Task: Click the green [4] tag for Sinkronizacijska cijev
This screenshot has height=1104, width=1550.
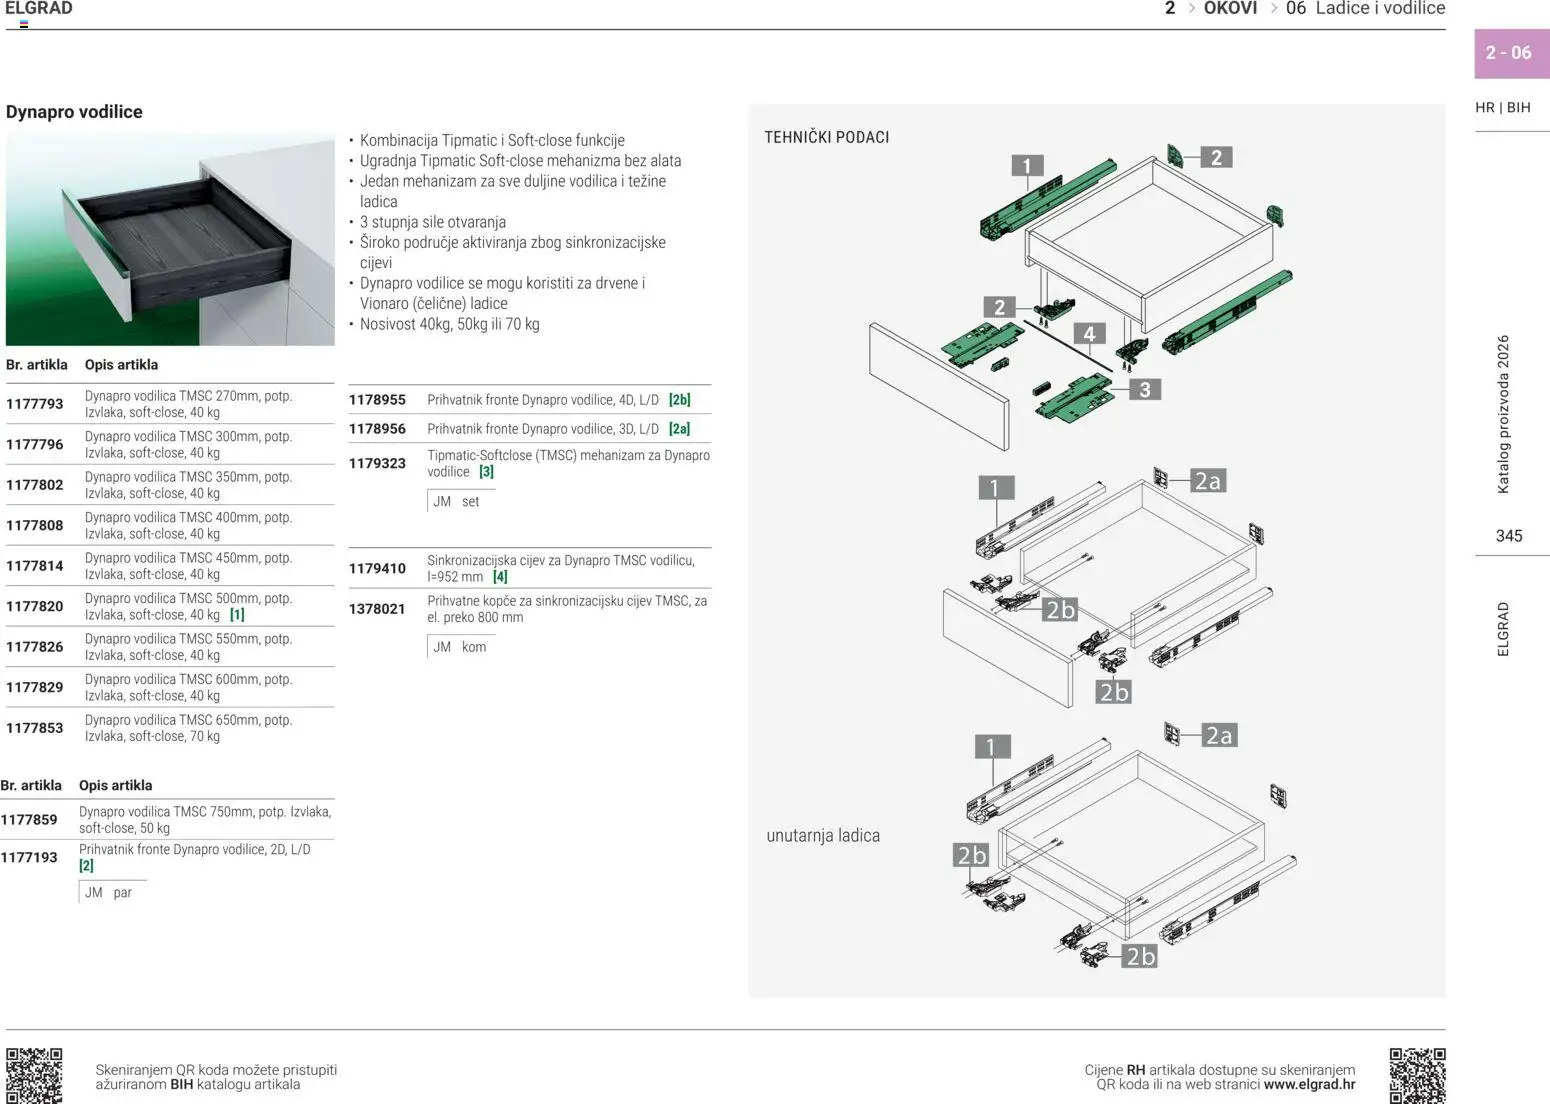Action: (x=500, y=577)
